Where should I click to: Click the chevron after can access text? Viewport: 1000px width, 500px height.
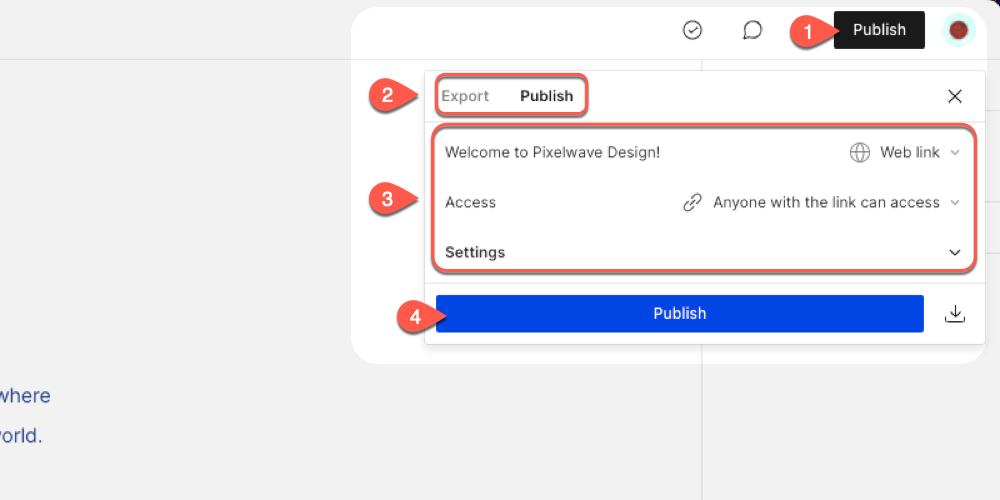pyautogui.click(x=955, y=203)
